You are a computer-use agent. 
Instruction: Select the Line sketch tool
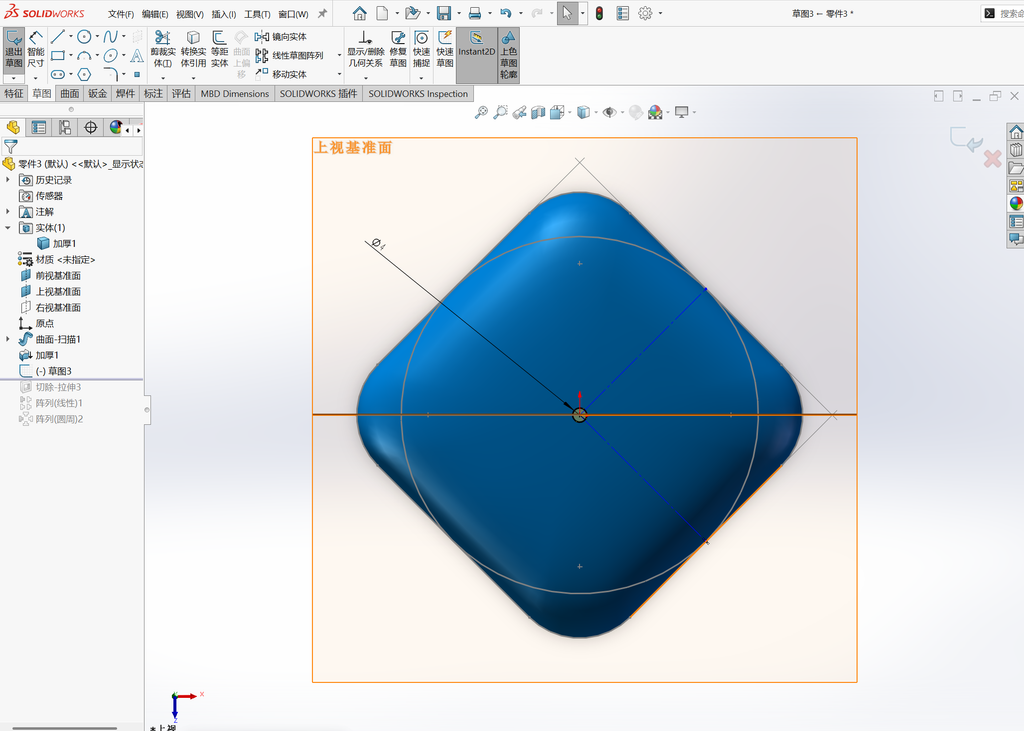pyautogui.click(x=57, y=37)
